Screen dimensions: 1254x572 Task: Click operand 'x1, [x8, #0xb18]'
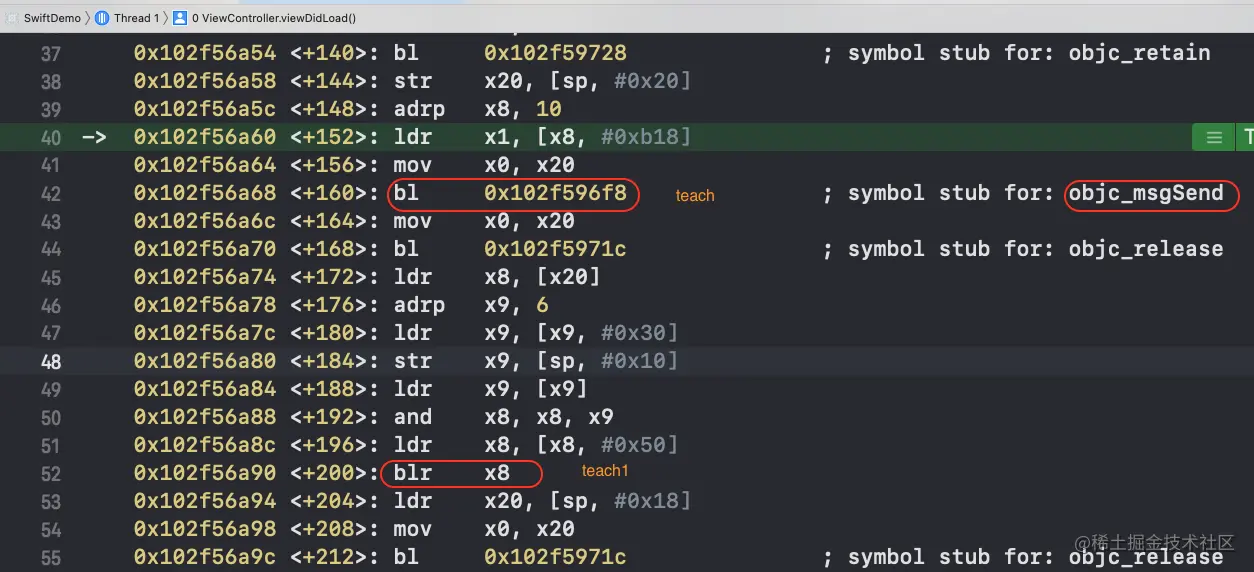(x=587, y=137)
